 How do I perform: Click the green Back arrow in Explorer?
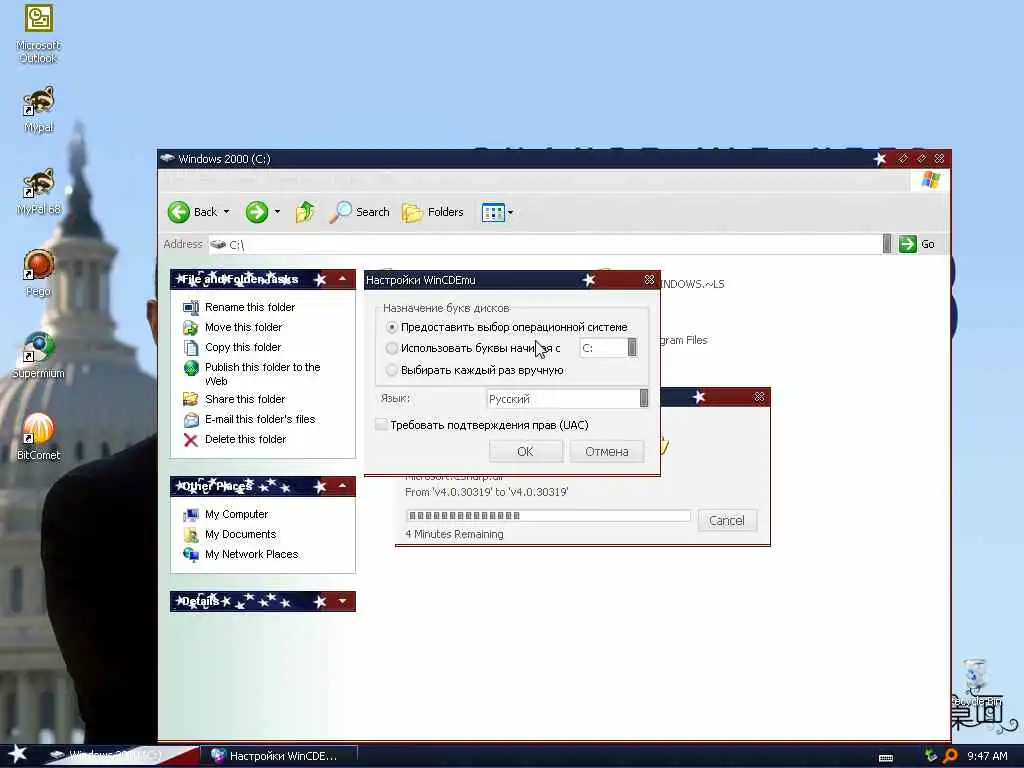178,212
